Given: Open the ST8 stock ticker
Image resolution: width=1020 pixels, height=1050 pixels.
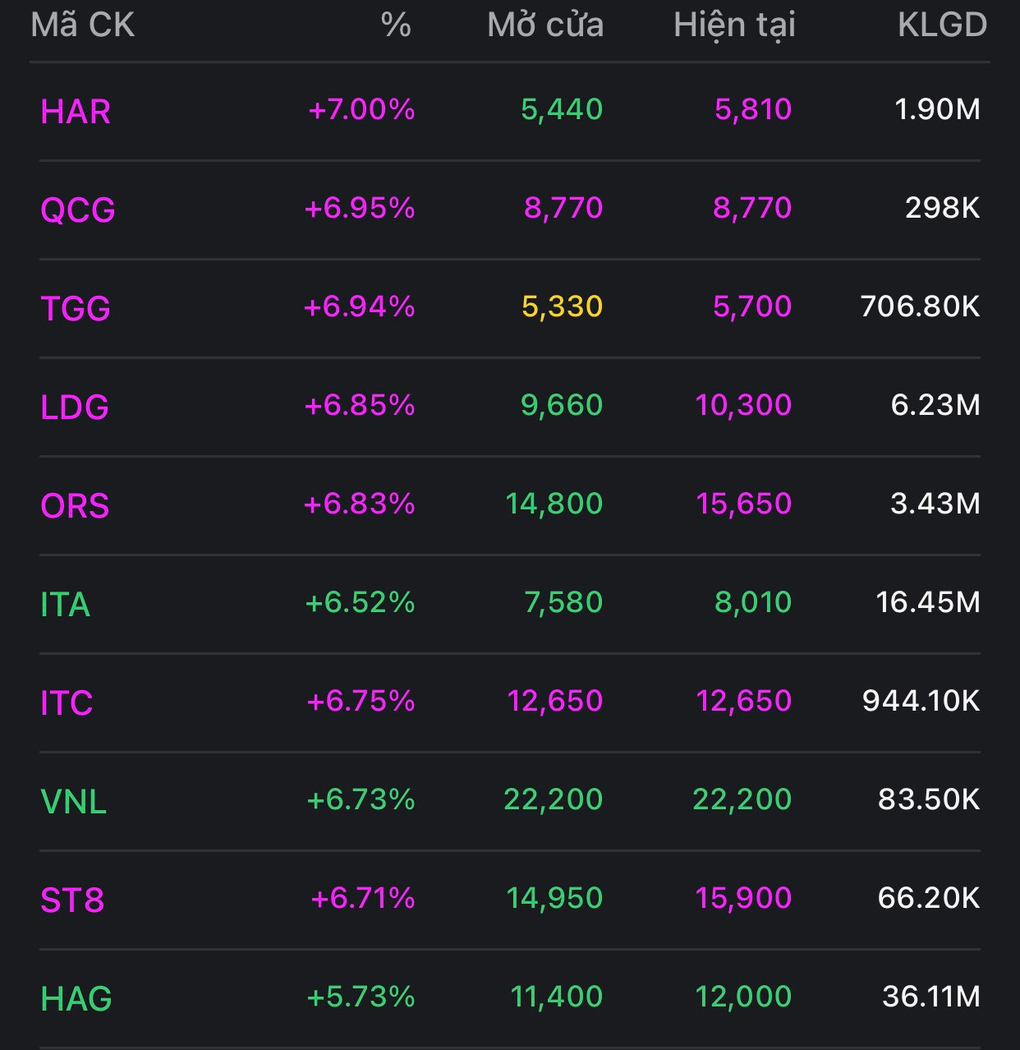Looking at the screenshot, I should (72, 900).
